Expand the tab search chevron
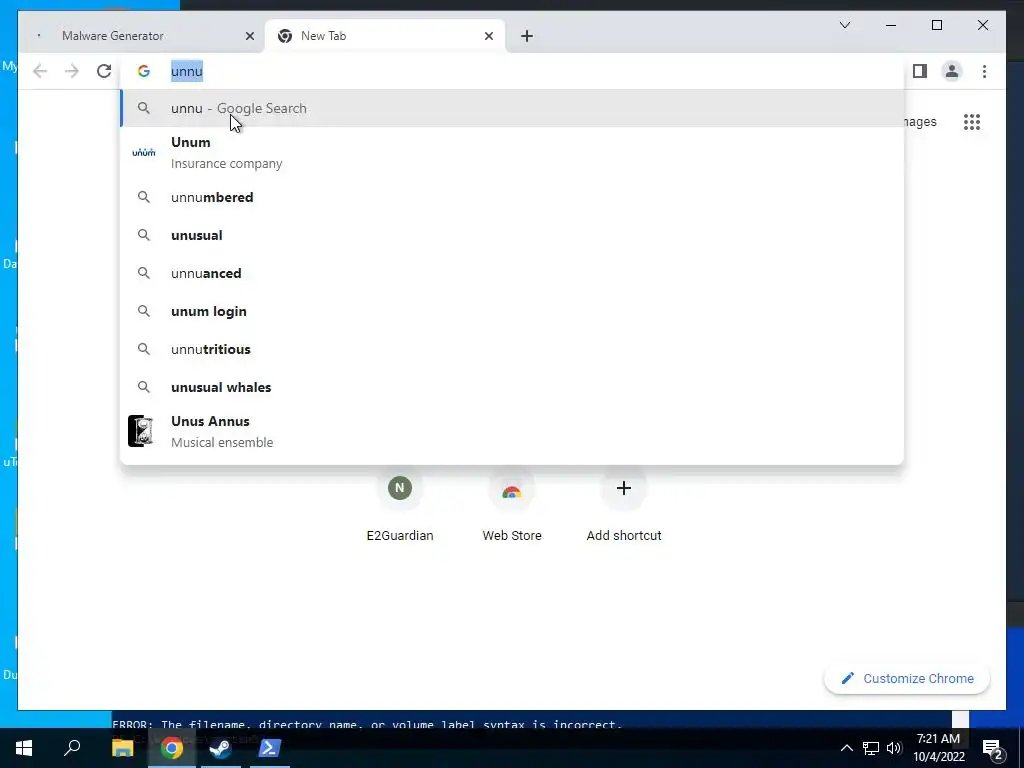Screen dimensions: 1024x768 [x=844, y=25]
